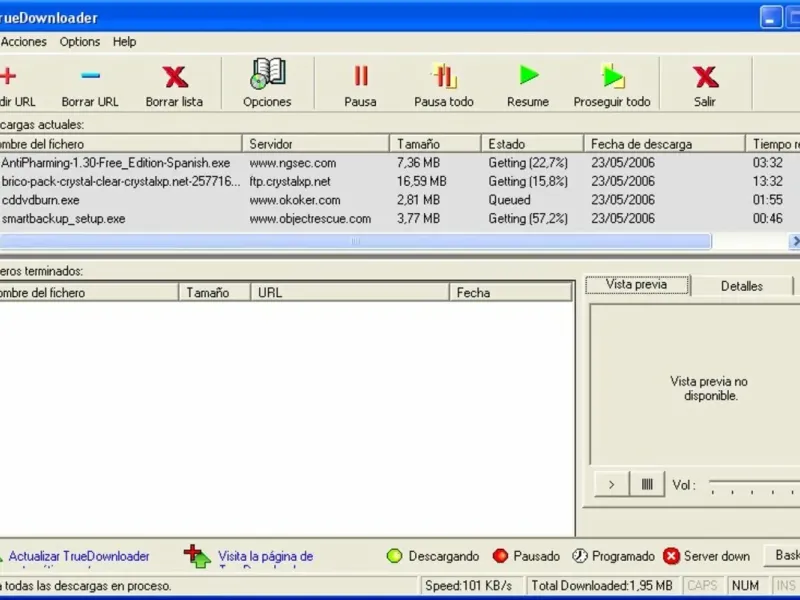800x600 pixels.
Task: Click the green Resume arrow icon
Action: point(529,75)
